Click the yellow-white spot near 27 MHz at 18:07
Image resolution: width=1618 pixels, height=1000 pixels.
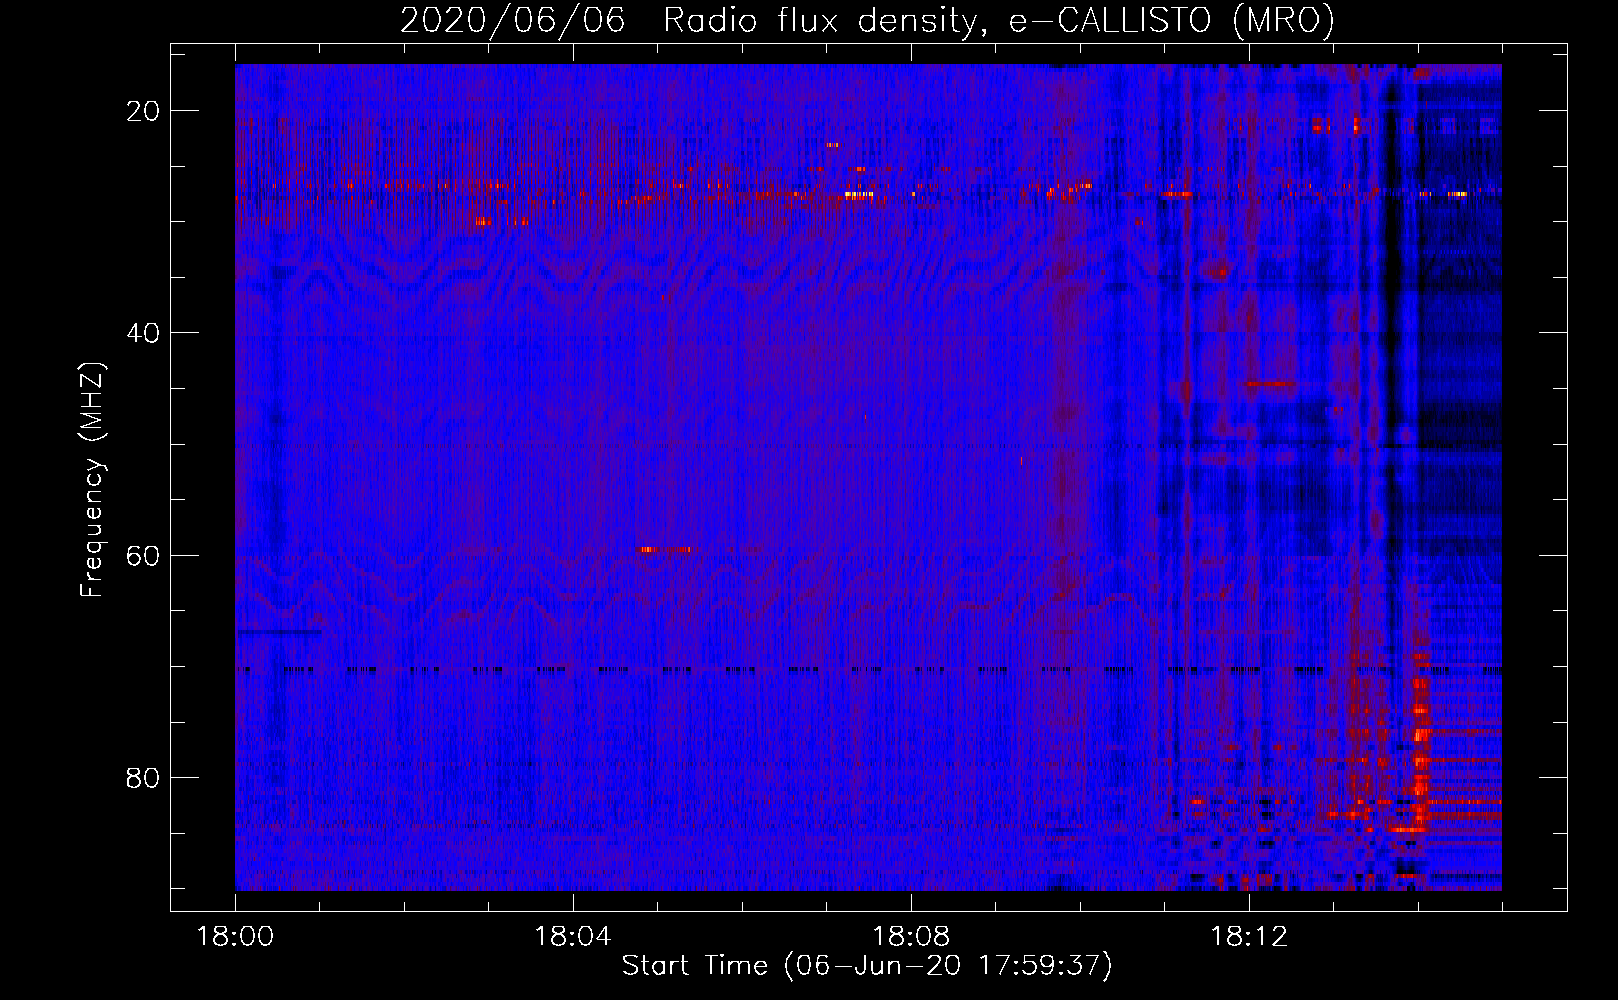[x=859, y=195]
